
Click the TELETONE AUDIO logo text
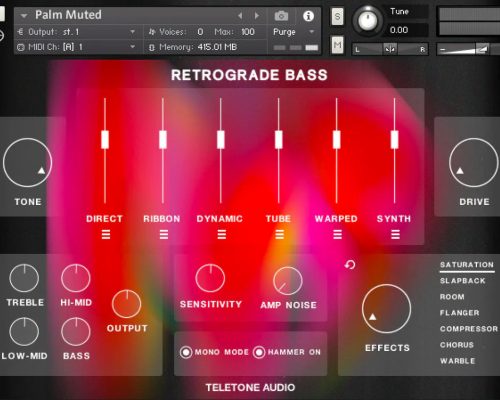(x=250, y=388)
